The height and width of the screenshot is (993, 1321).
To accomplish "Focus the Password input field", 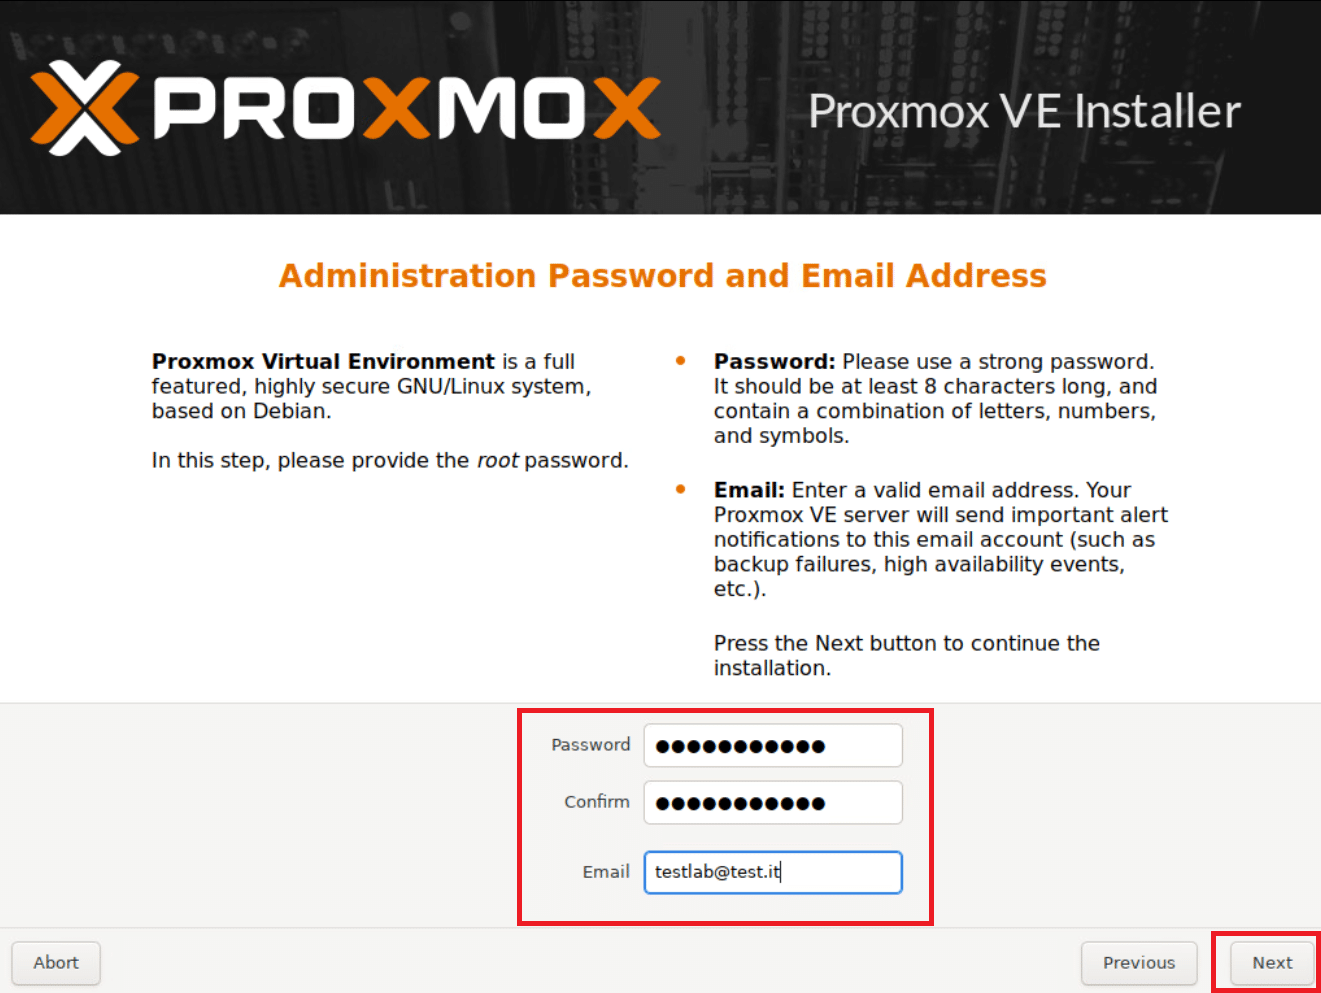I will [773, 746].
